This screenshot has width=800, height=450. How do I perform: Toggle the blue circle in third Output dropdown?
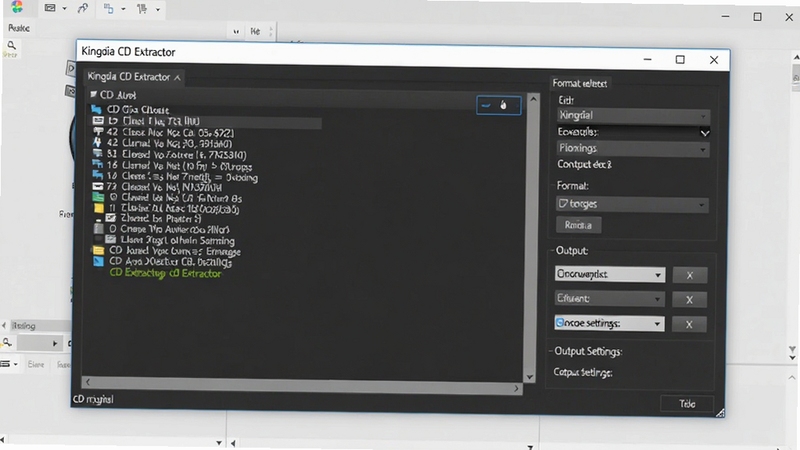pyautogui.click(x=560, y=323)
